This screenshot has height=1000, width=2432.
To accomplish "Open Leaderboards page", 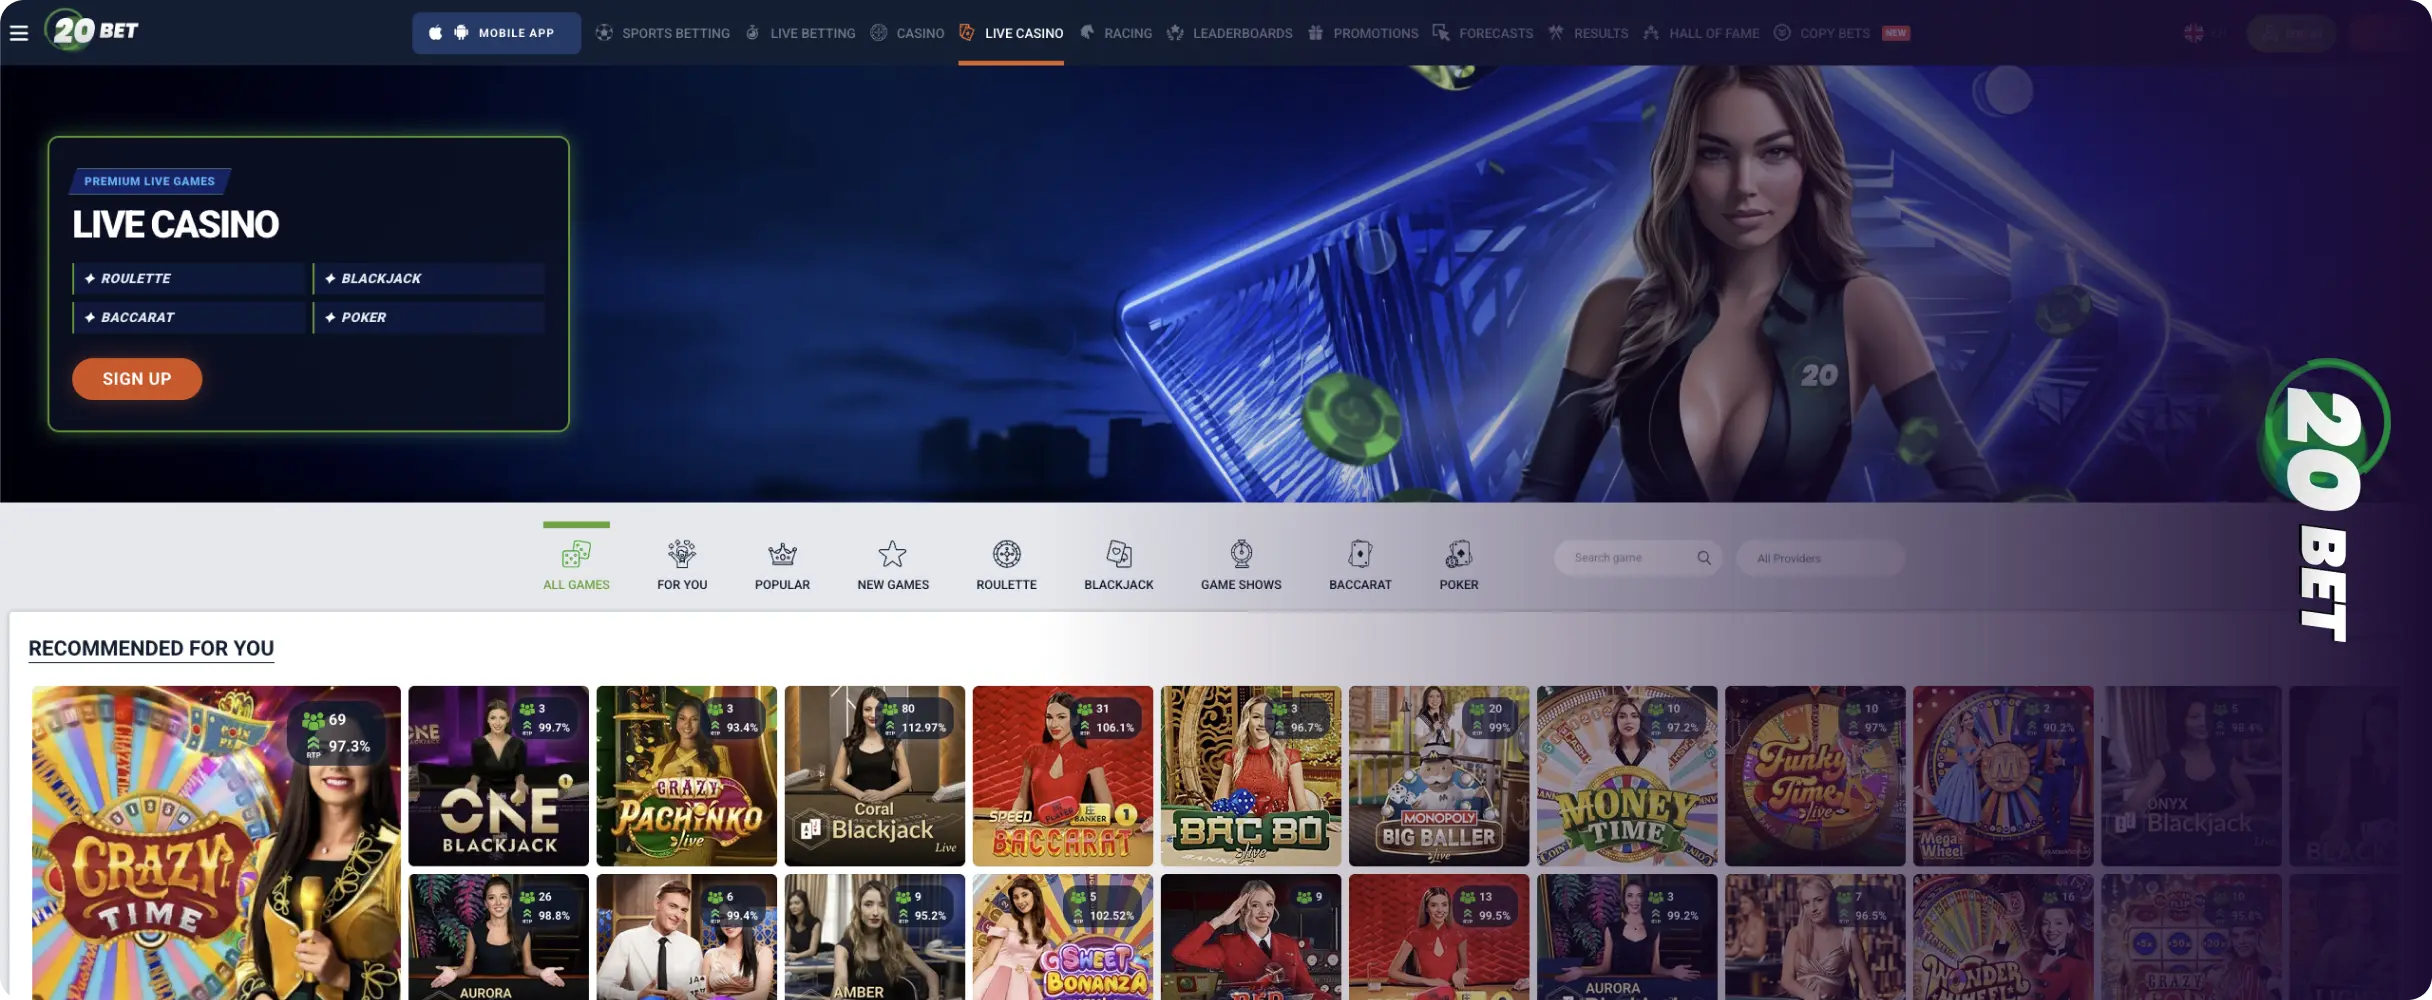I will (1230, 33).
